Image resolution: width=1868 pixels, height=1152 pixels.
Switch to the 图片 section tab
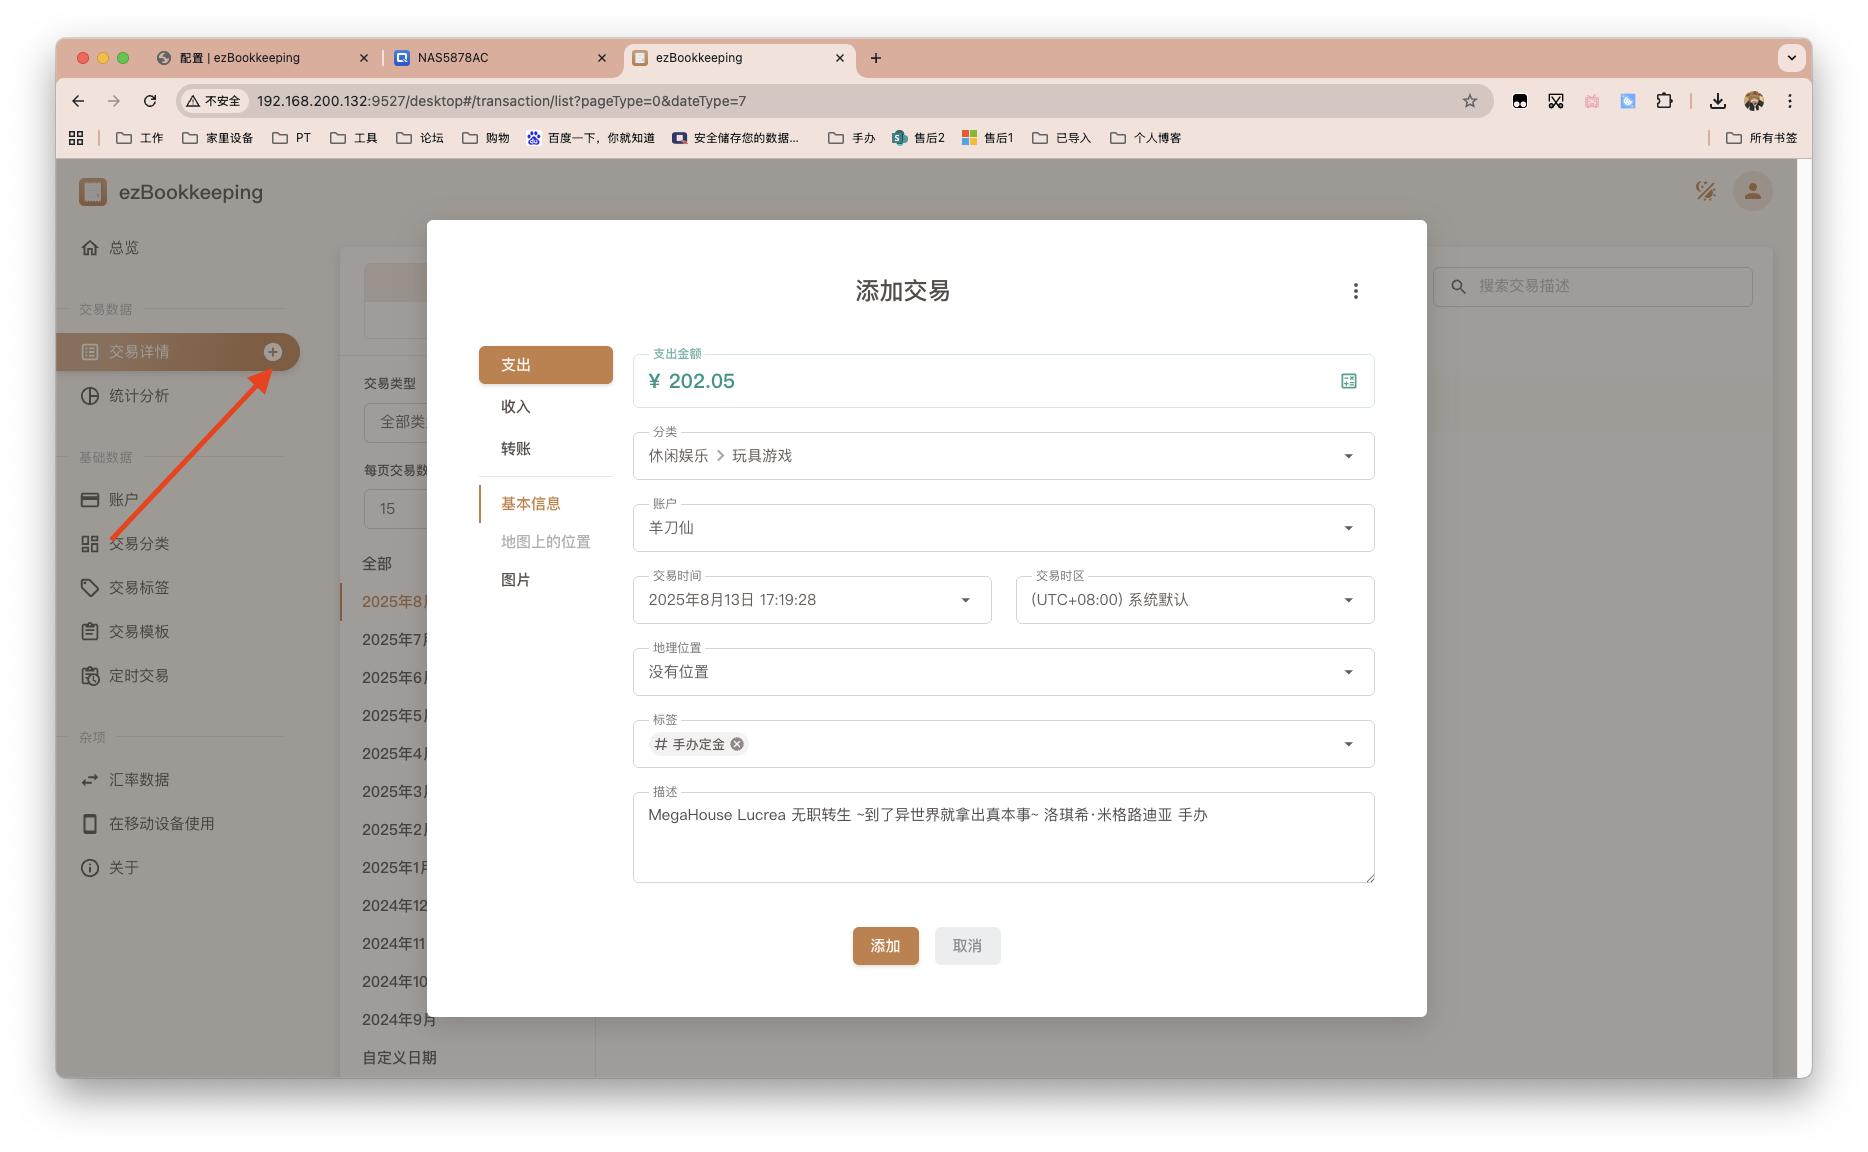pos(516,580)
